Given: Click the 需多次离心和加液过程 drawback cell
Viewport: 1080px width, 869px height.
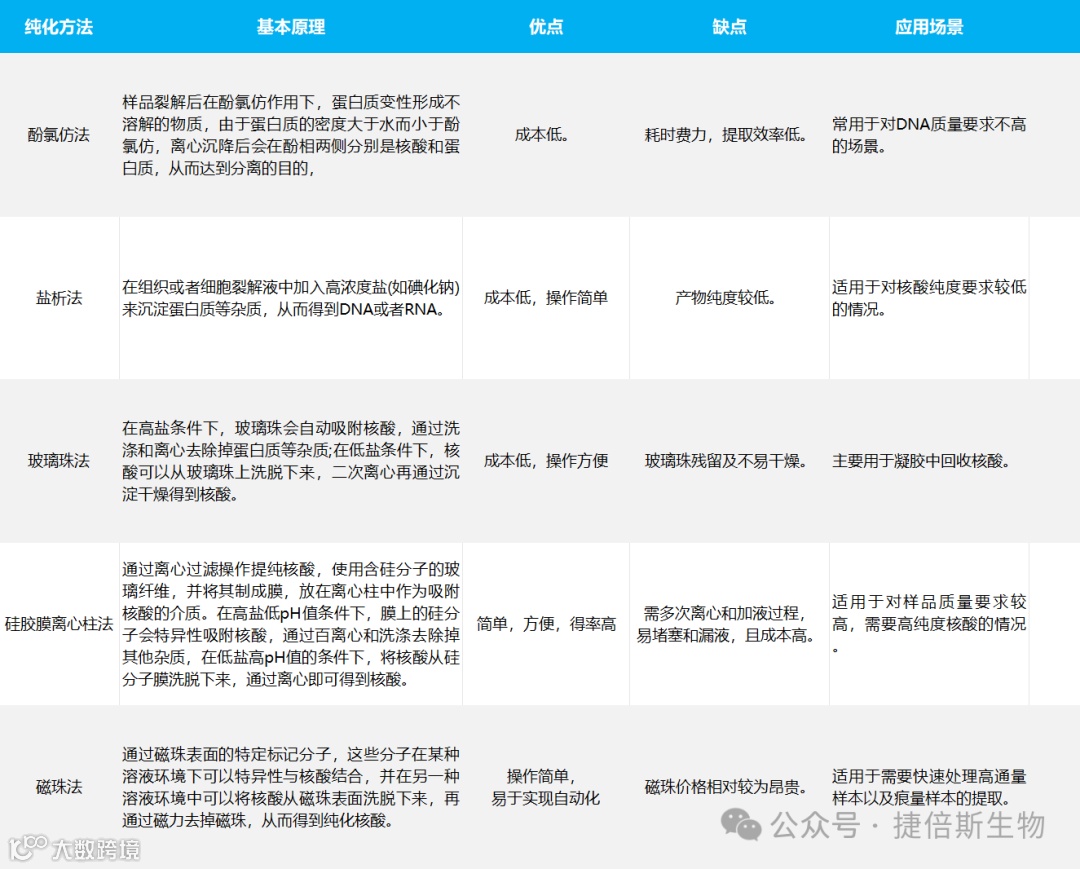Looking at the screenshot, I should coord(727,624).
